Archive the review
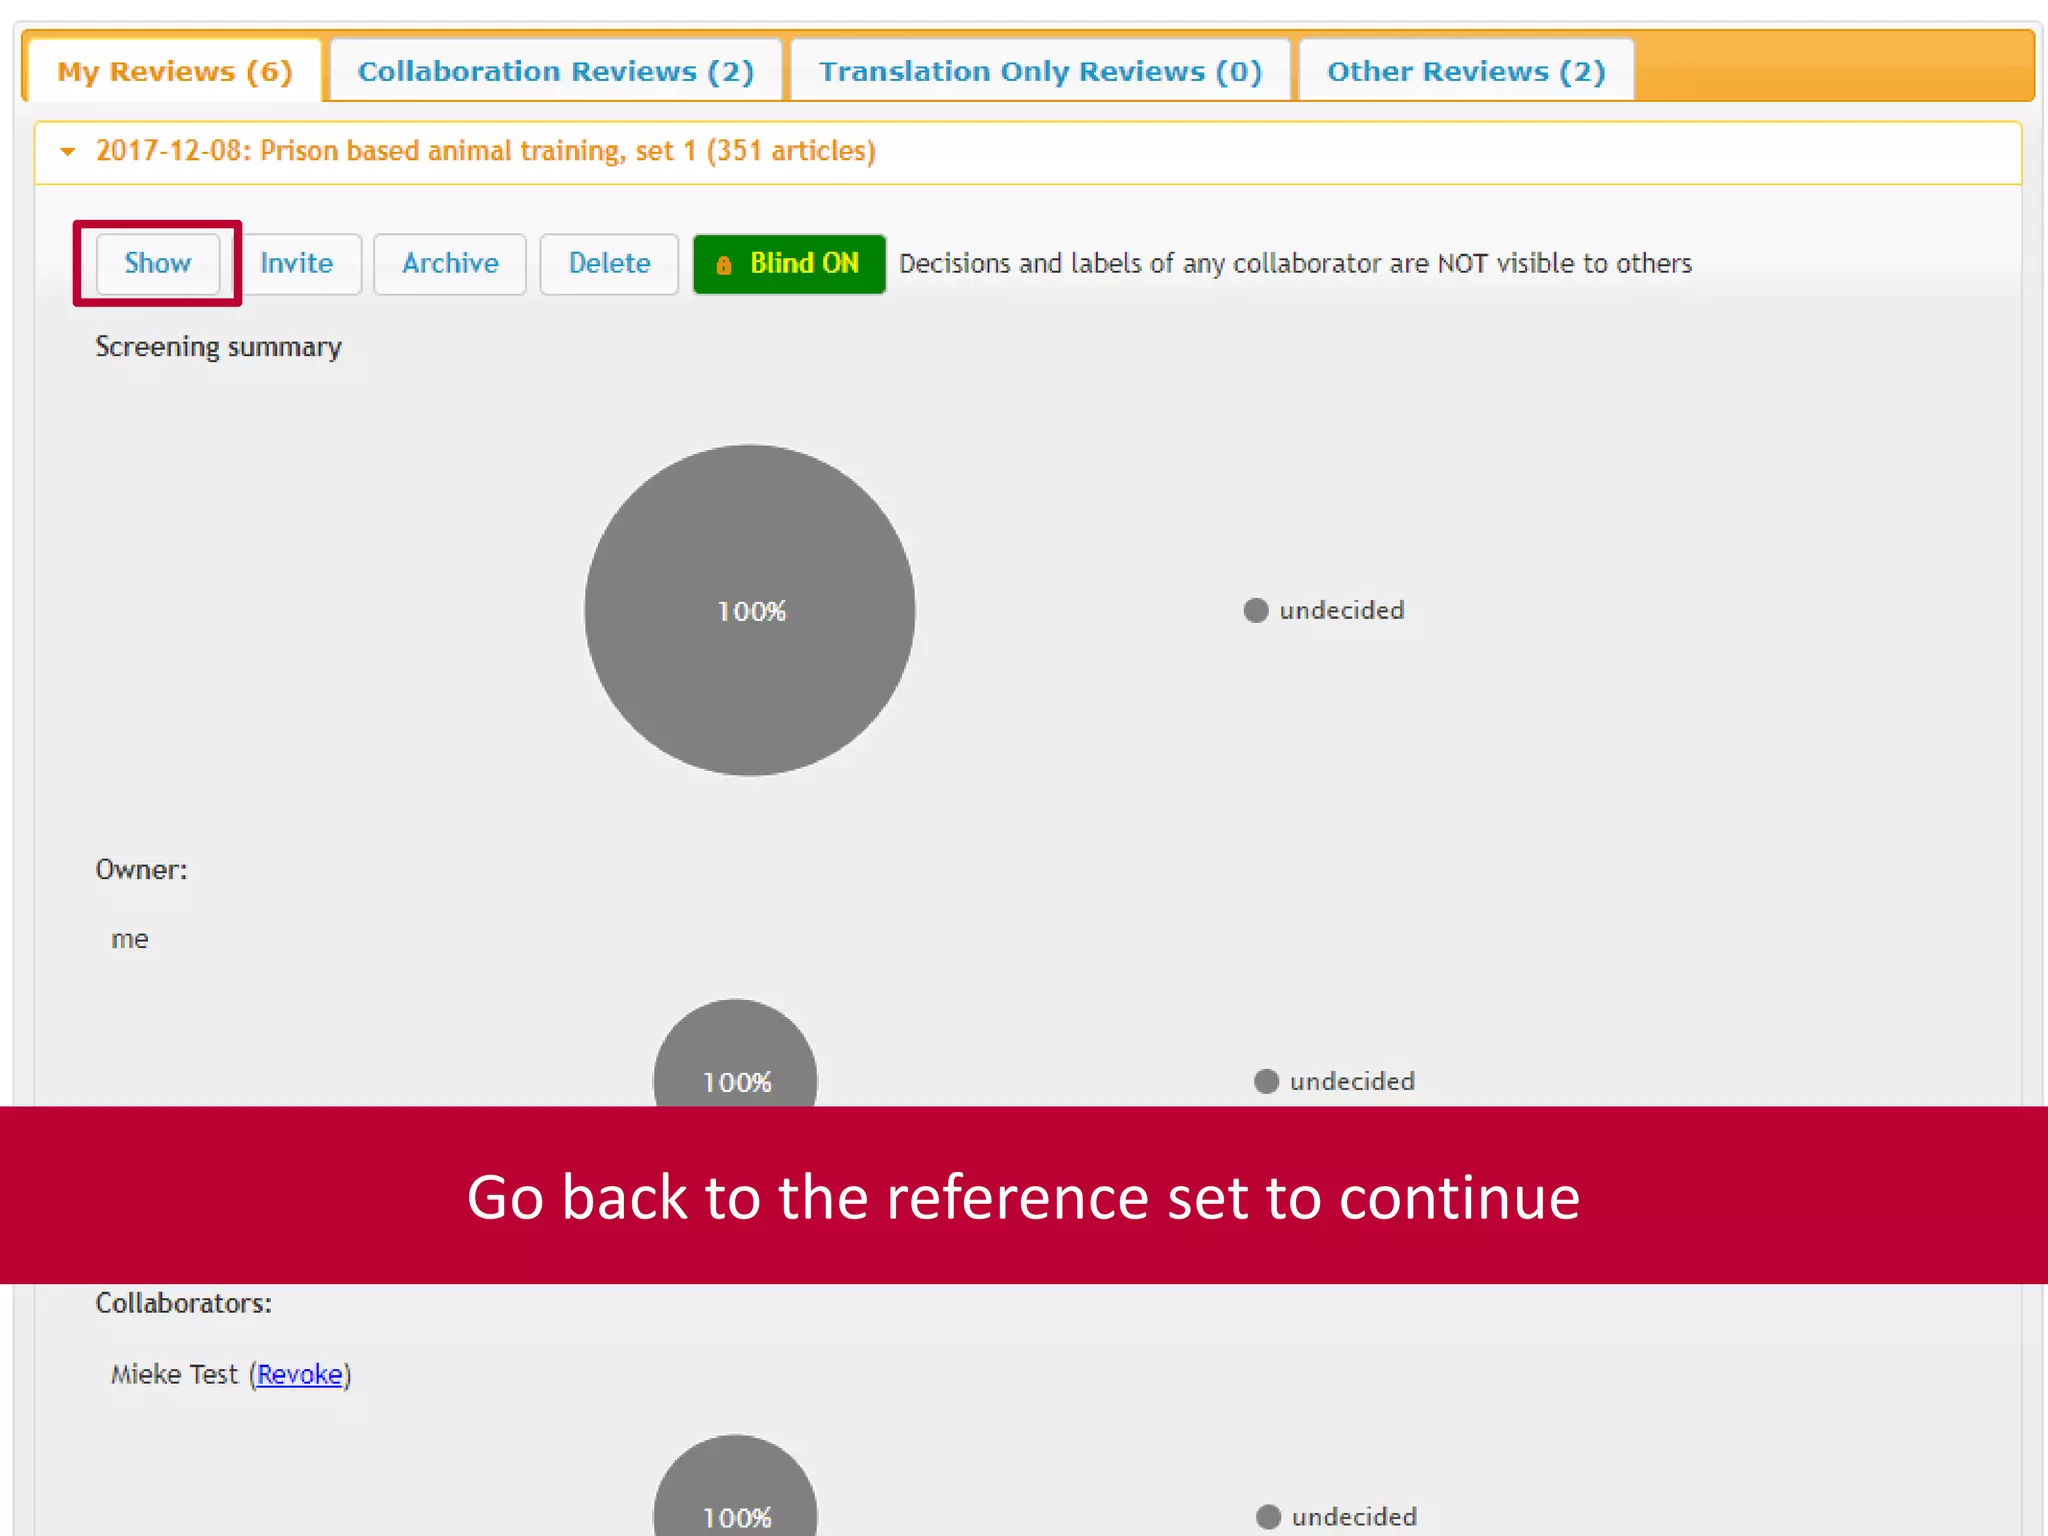The image size is (2048, 1536). 449,264
